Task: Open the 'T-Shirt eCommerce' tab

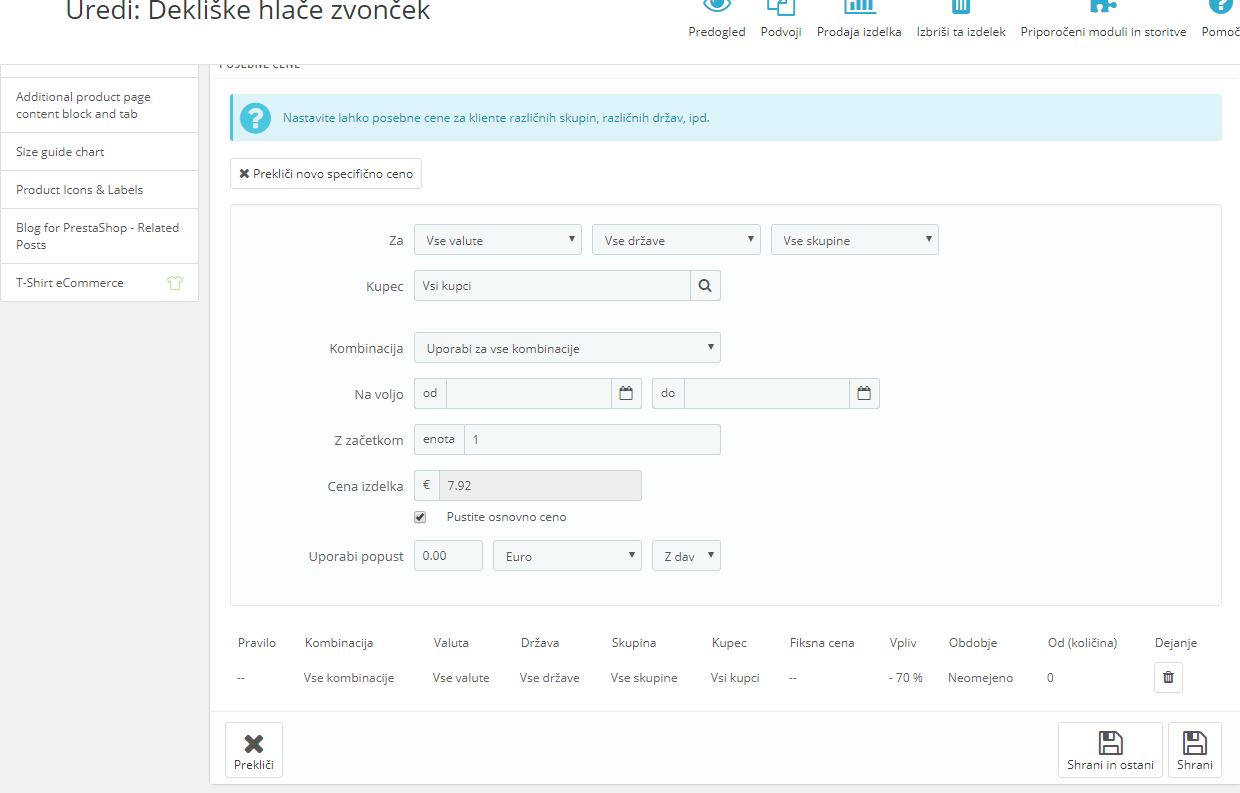Action: (100, 283)
